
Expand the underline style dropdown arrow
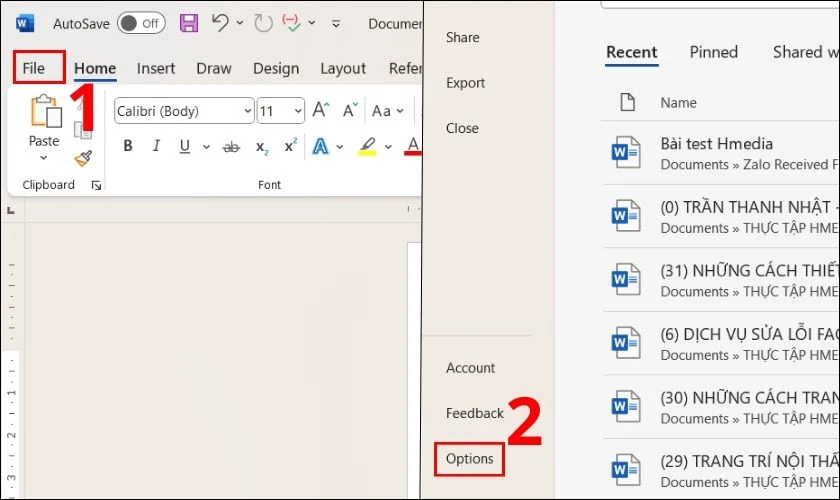(206, 146)
